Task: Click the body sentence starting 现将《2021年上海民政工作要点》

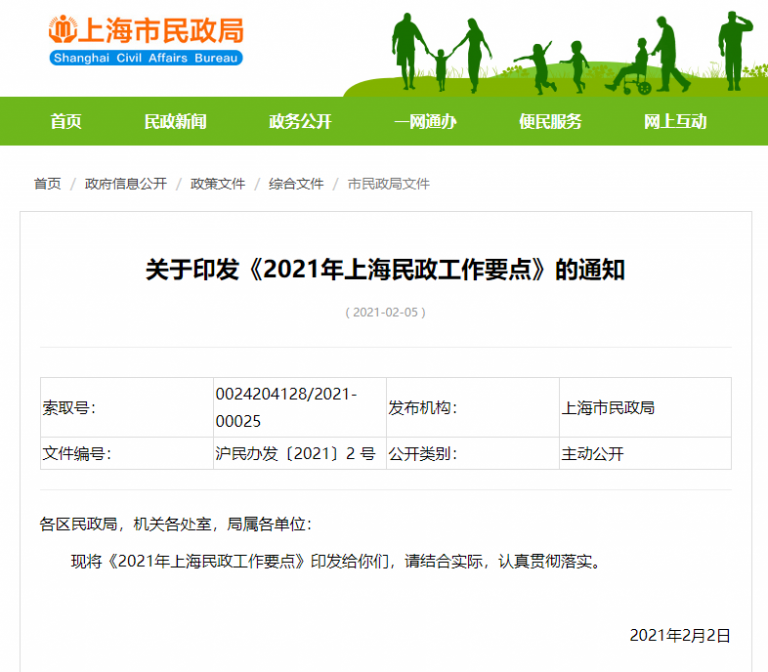Action: (336, 561)
